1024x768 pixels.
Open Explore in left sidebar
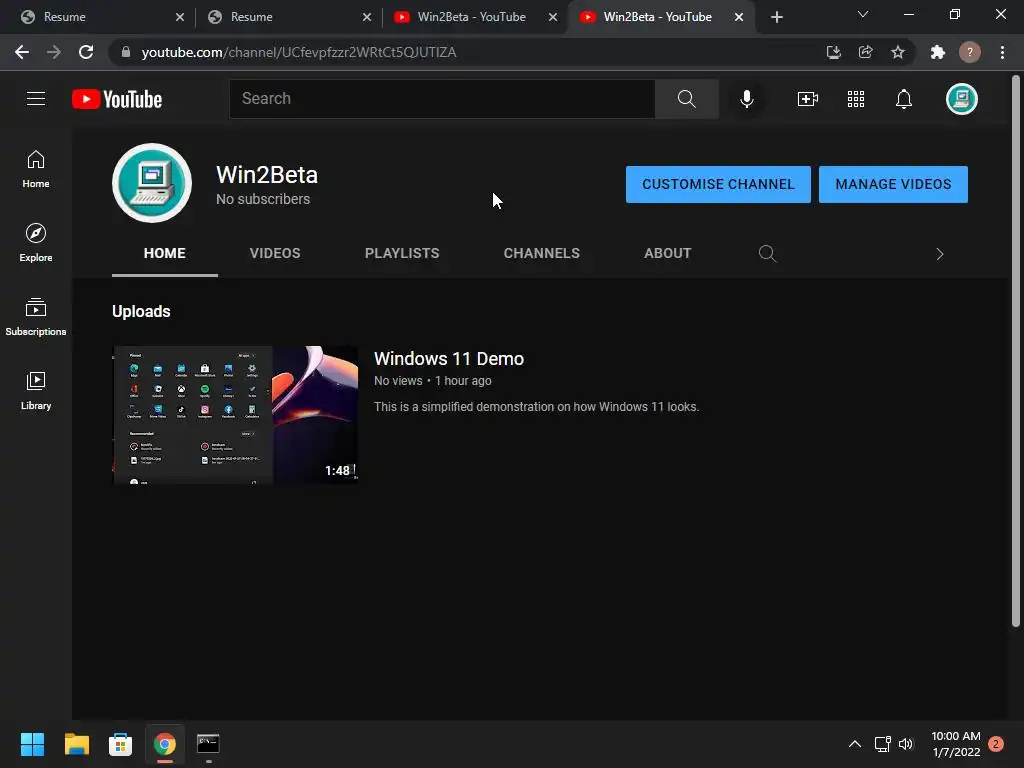[x=36, y=243]
